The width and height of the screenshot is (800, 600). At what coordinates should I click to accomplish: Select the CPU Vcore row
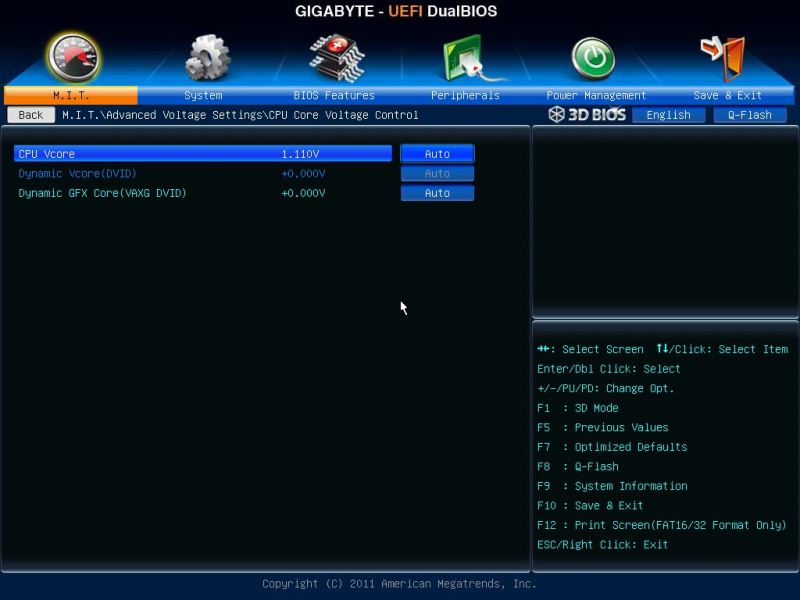(203, 154)
